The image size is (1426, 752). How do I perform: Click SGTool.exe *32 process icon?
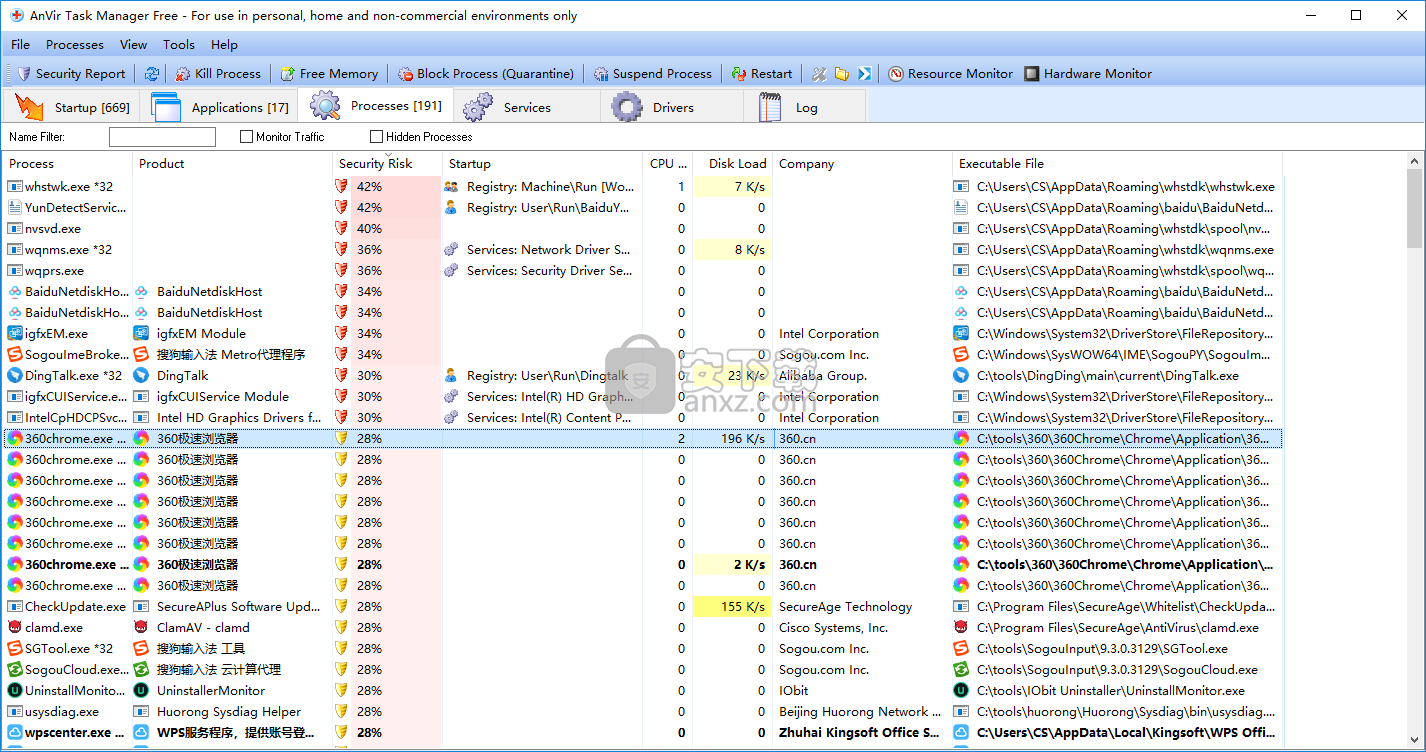pyautogui.click(x=15, y=648)
